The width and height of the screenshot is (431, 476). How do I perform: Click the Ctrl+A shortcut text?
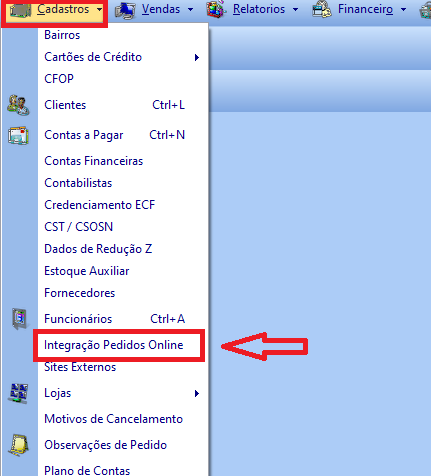coord(168,319)
